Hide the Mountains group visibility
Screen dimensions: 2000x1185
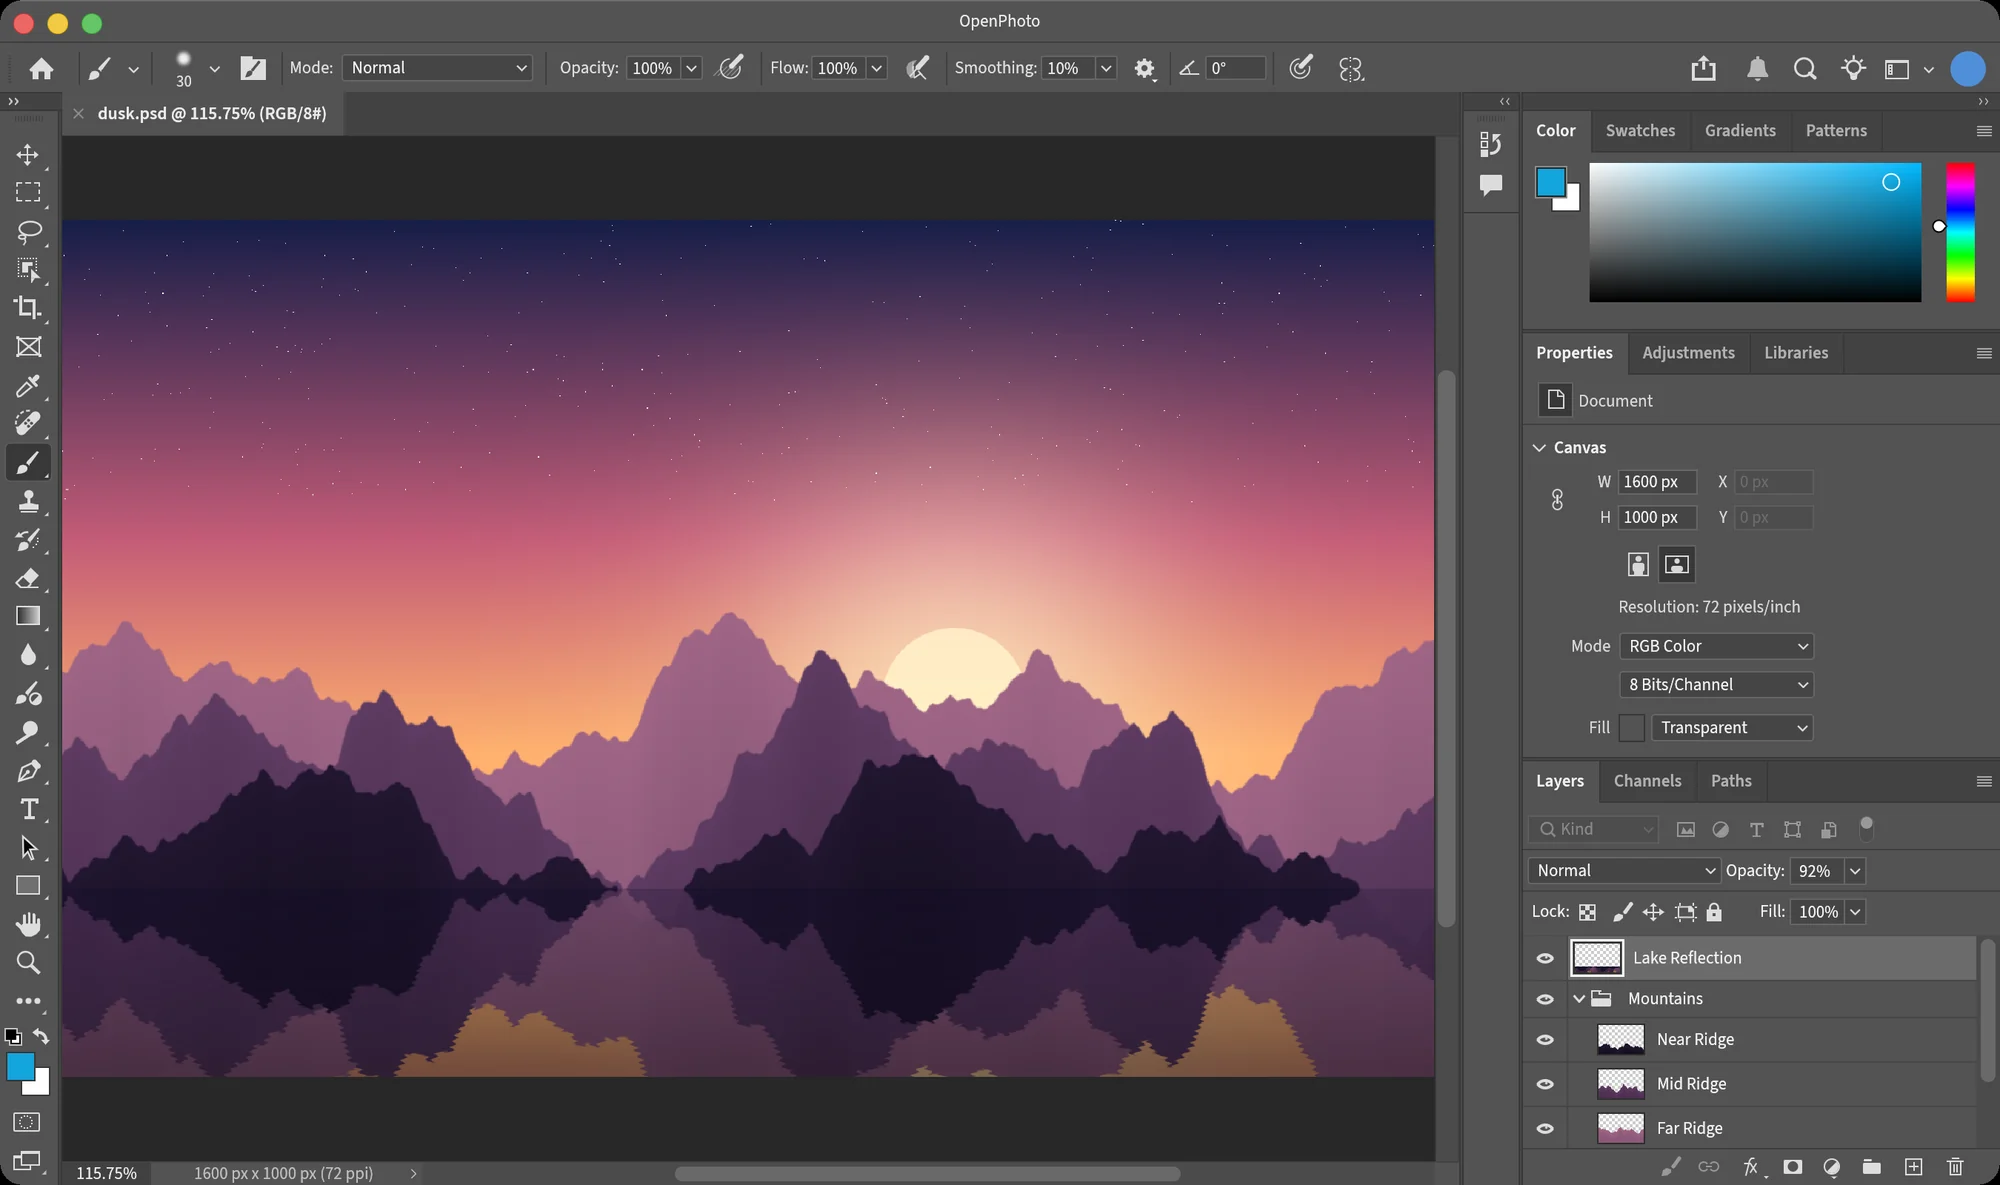1545,999
